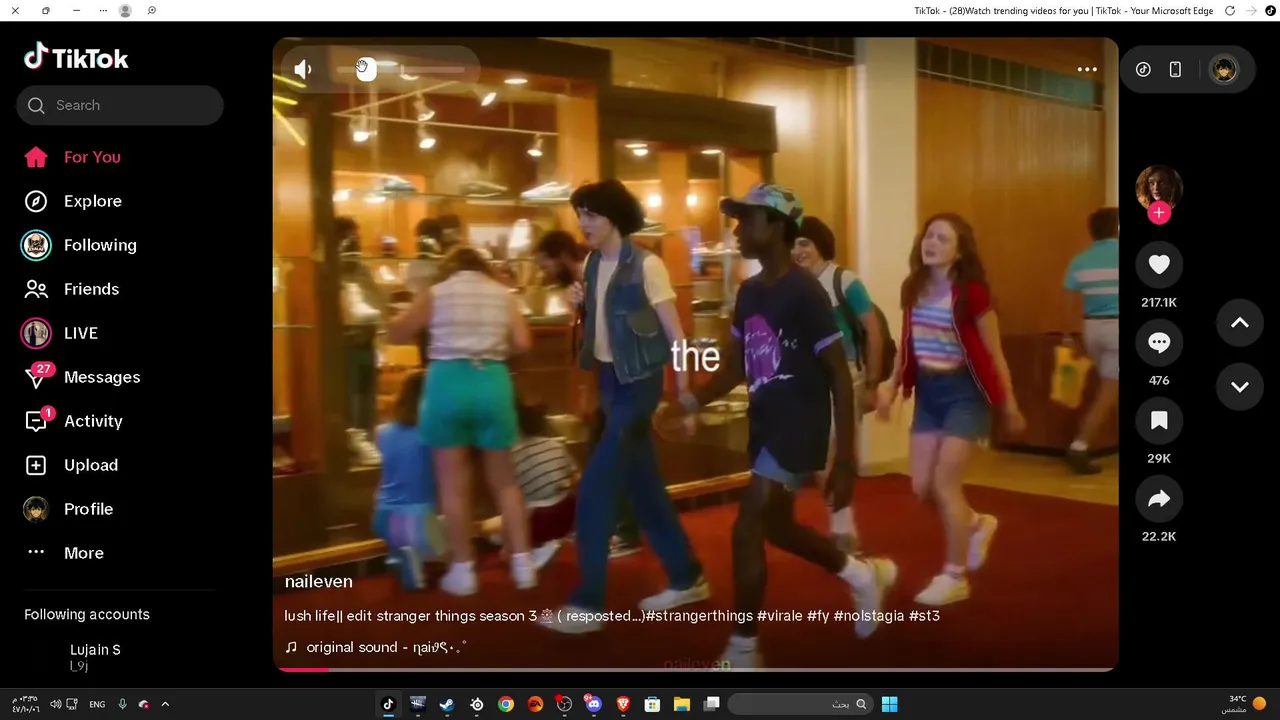The image size is (1280, 720).
Task: Share the video via arrow icon
Action: click(x=1159, y=499)
